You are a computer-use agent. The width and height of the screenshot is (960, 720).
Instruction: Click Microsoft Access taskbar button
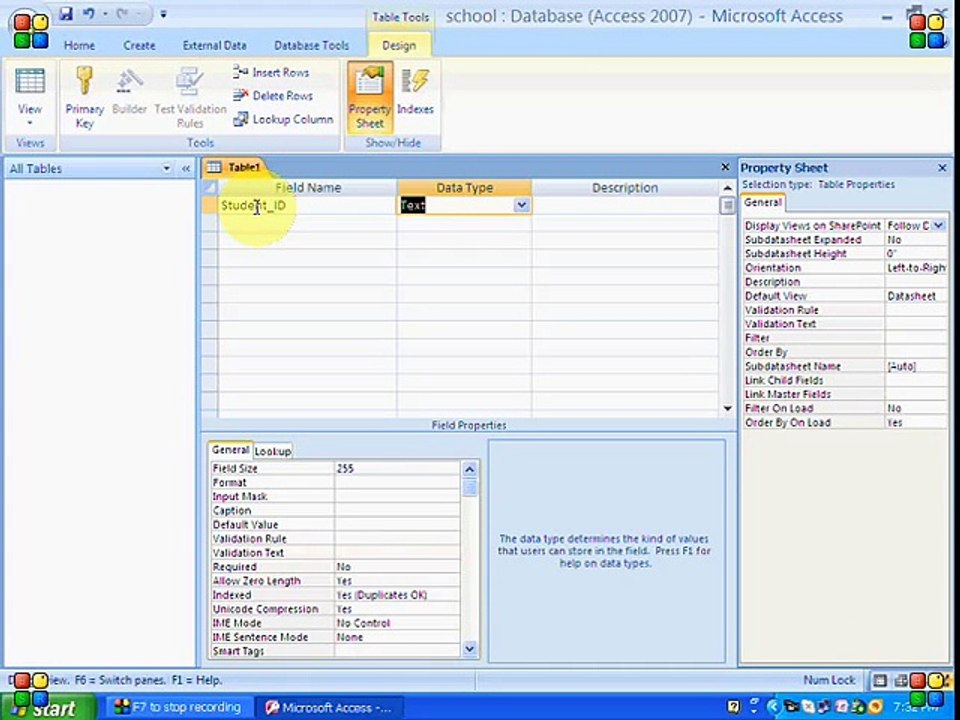[x=331, y=708]
